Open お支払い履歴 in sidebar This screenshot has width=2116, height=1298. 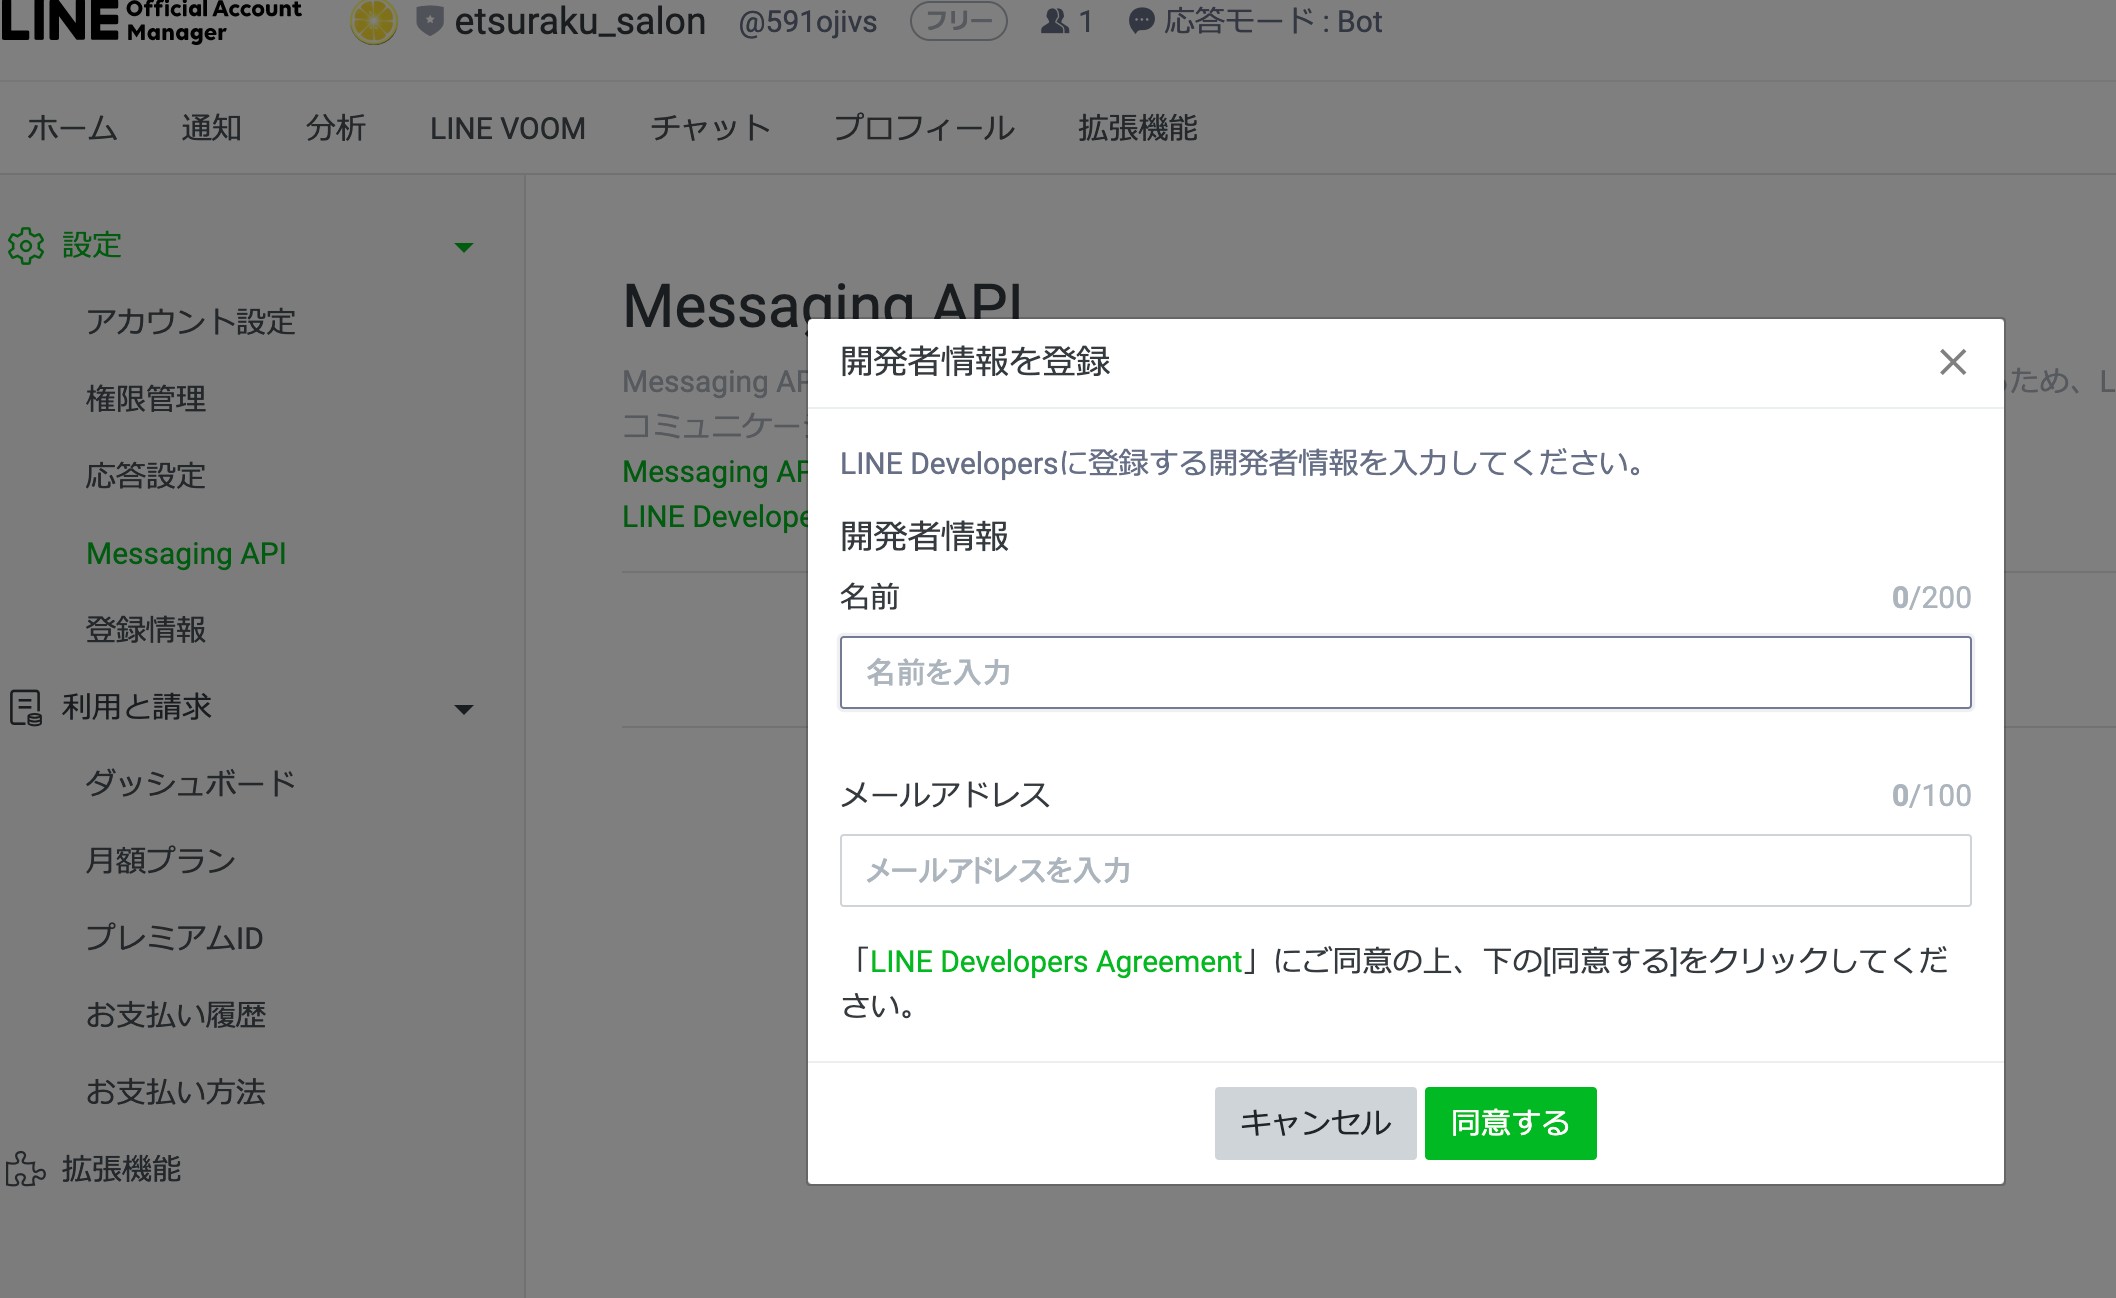[x=176, y=1015]
